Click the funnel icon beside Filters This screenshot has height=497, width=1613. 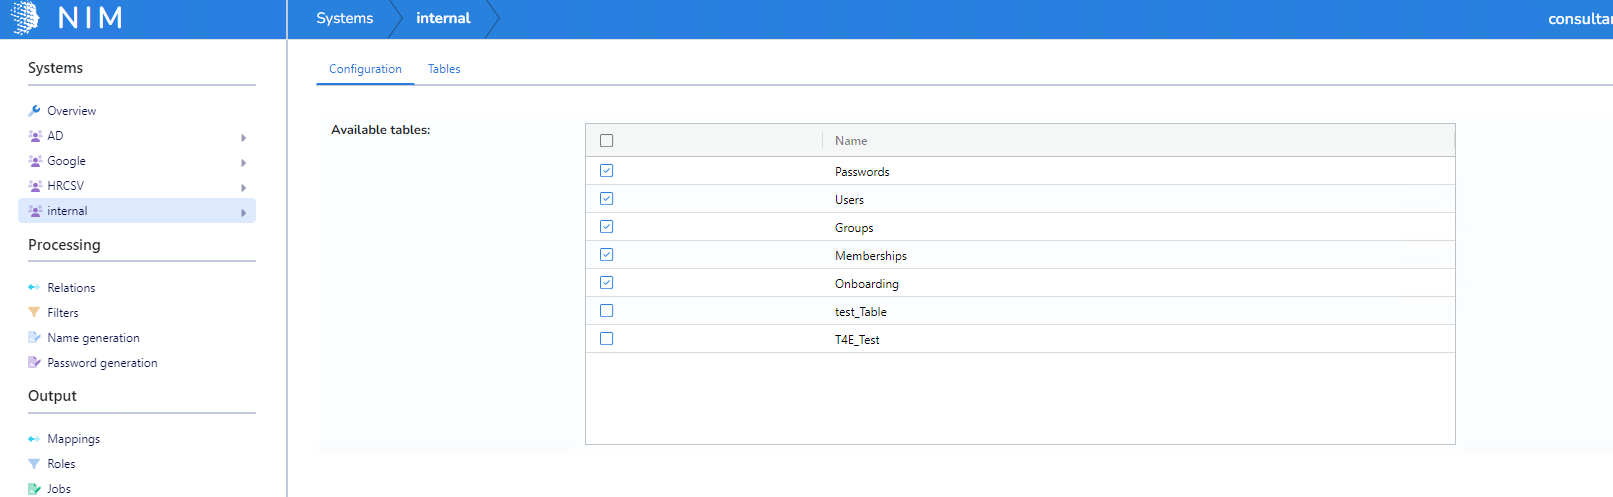(34, 313)
